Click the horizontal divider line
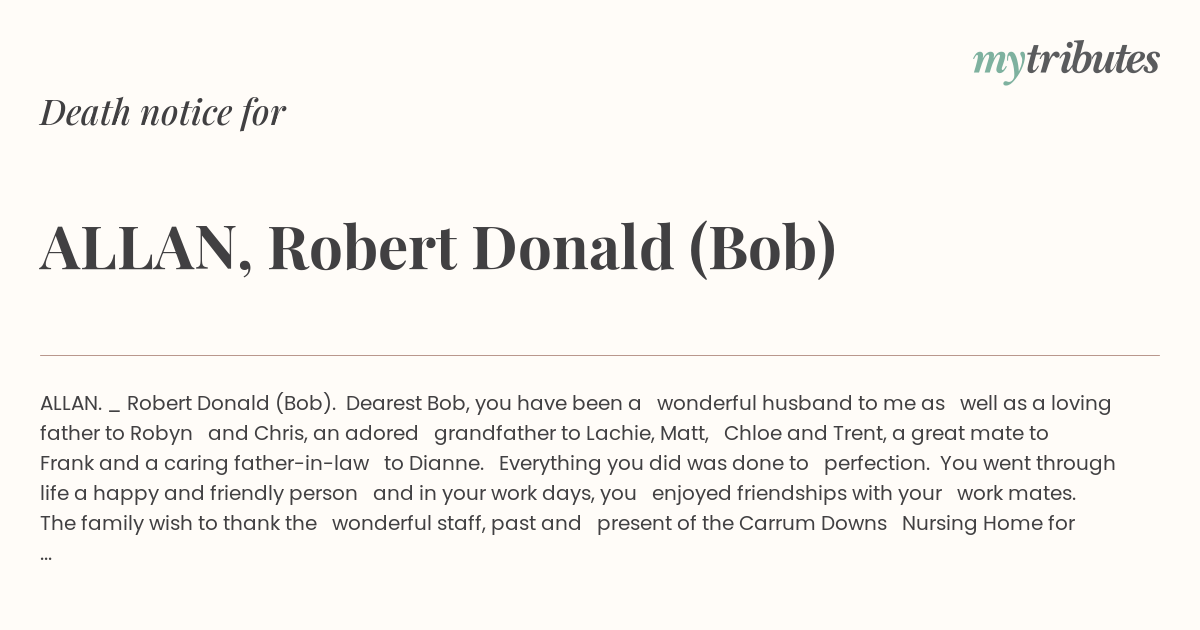Viewport: 1200px width, 630px height. click(600, 355)
